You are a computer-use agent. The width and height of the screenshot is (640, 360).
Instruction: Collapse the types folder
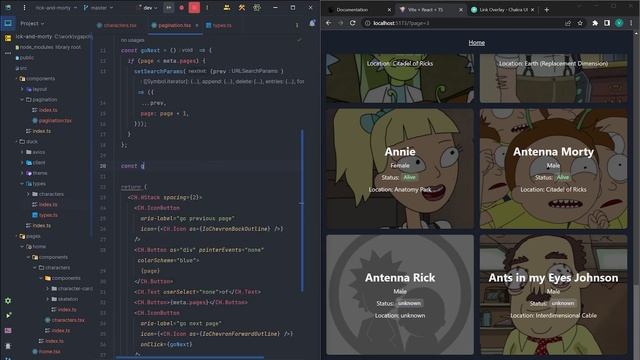tap(22, 184)
